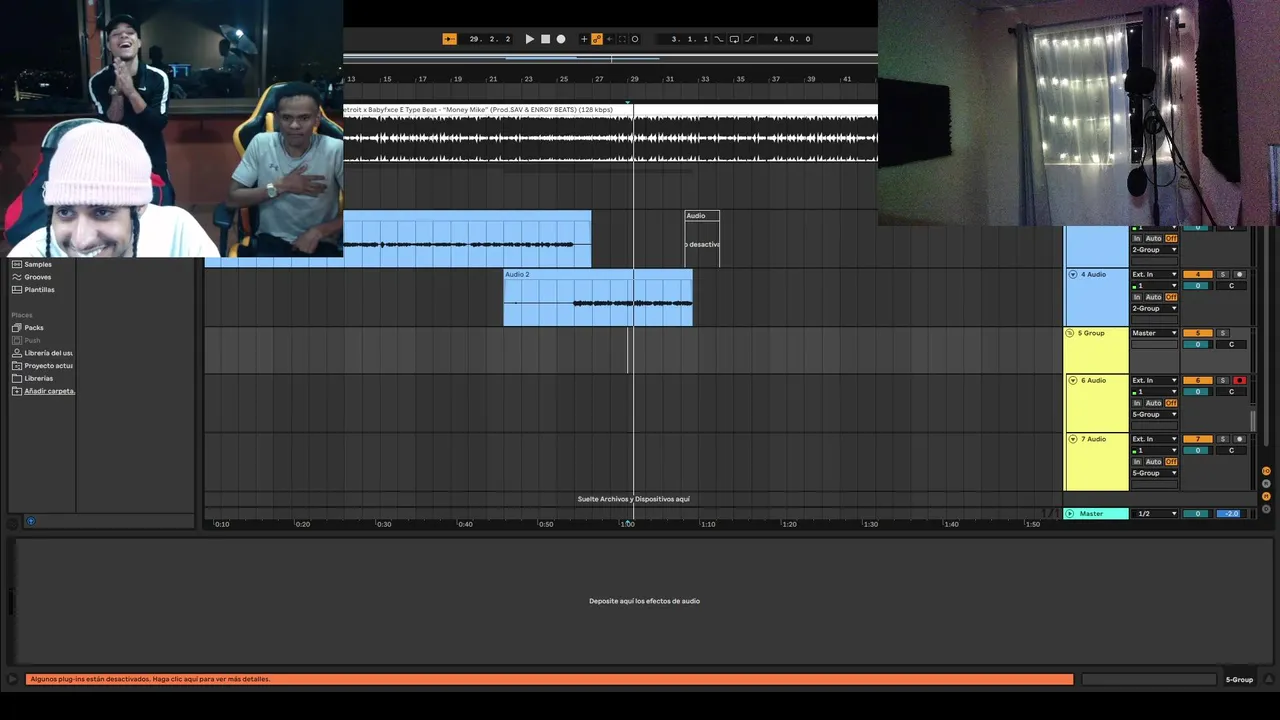Open Master track 1/2 output dropdown
1280x720 pixels.
[x=1155, y=513]
